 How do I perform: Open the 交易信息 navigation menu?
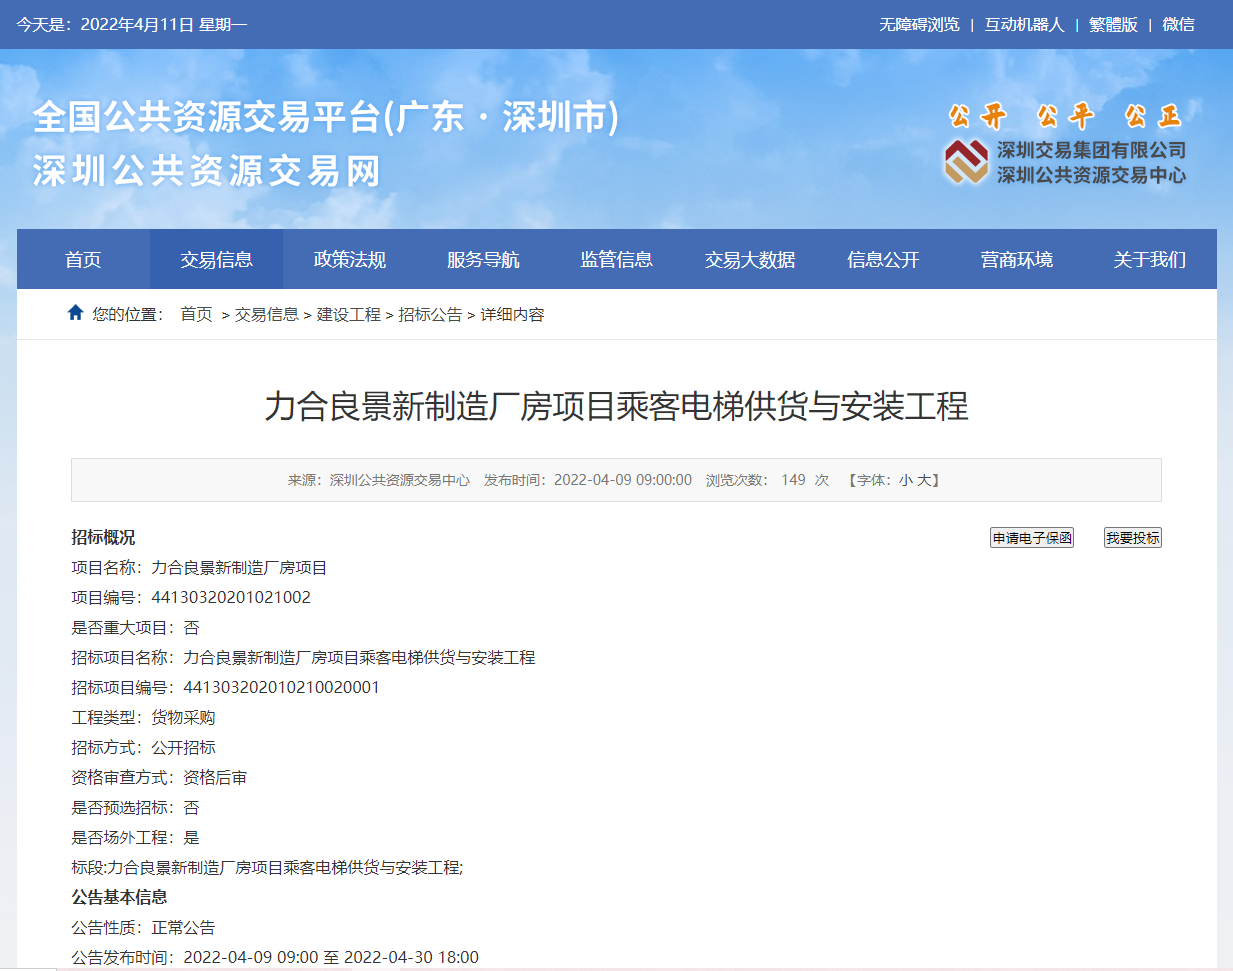pos(216,258)
